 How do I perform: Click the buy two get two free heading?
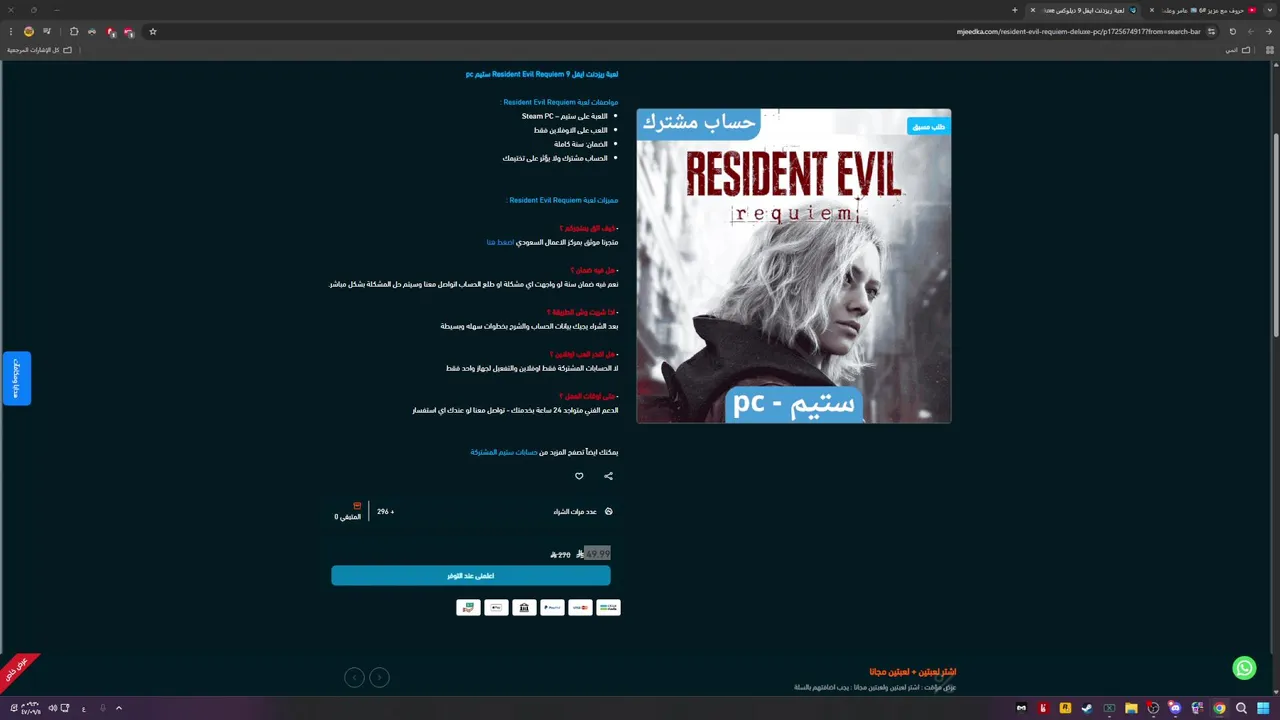(913, 672)
